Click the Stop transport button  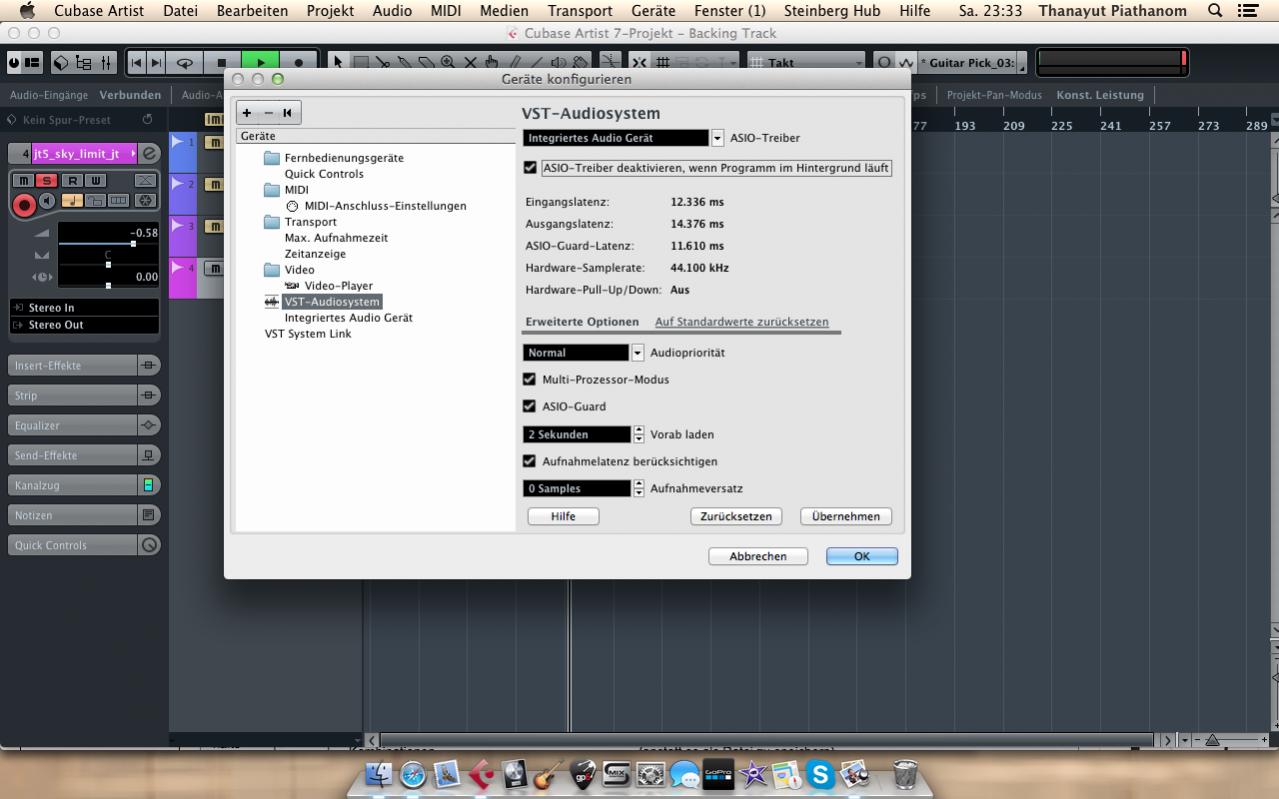[x=224, y=62]
